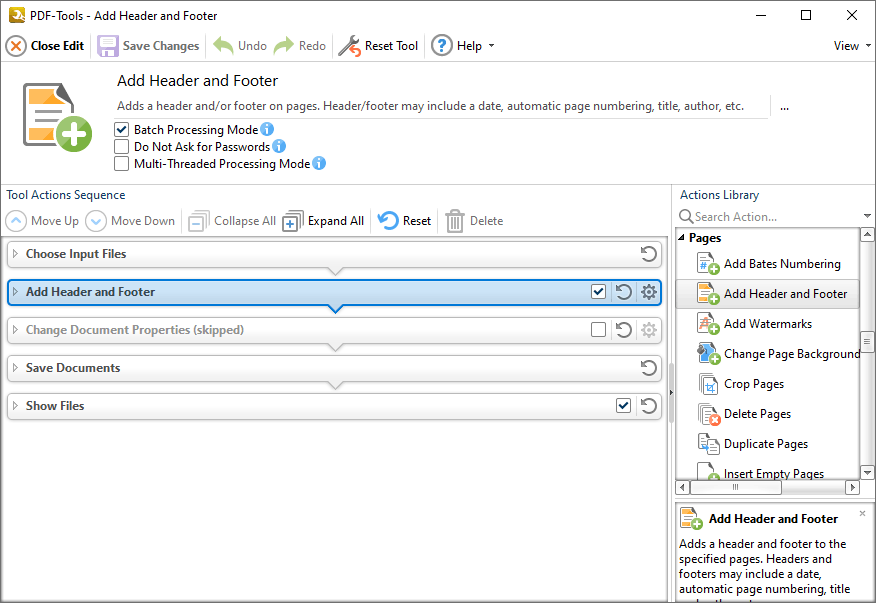
Task: Enable Multi-Threaded Processing Mode
Action: click(121, 164)
